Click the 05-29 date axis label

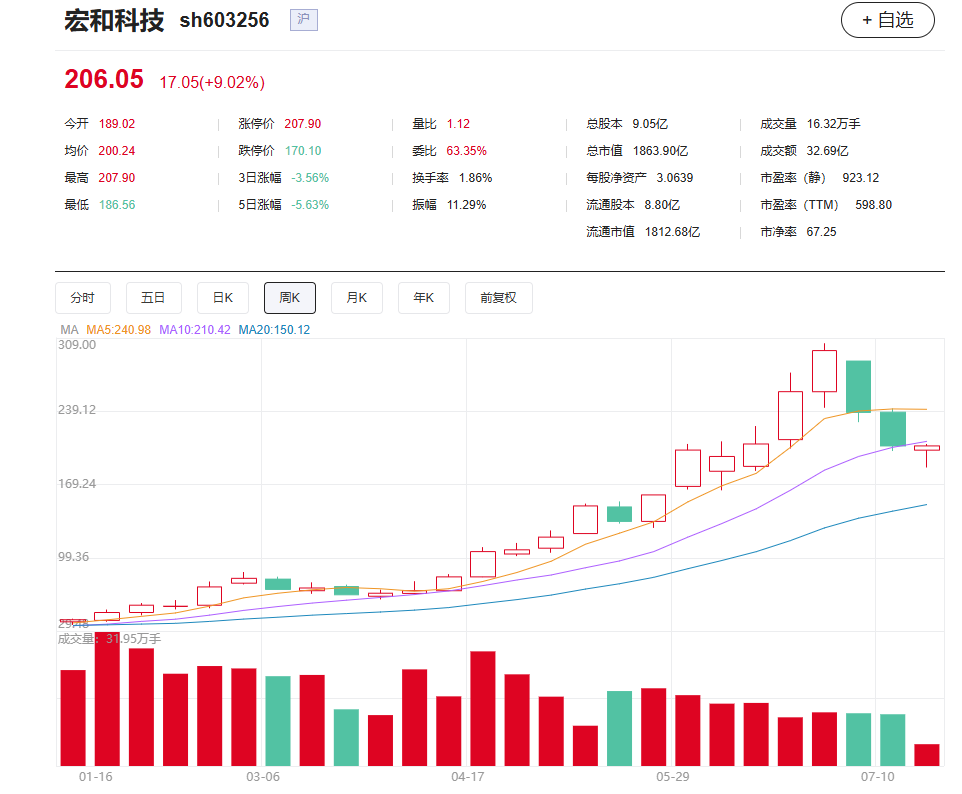(672, 777)
